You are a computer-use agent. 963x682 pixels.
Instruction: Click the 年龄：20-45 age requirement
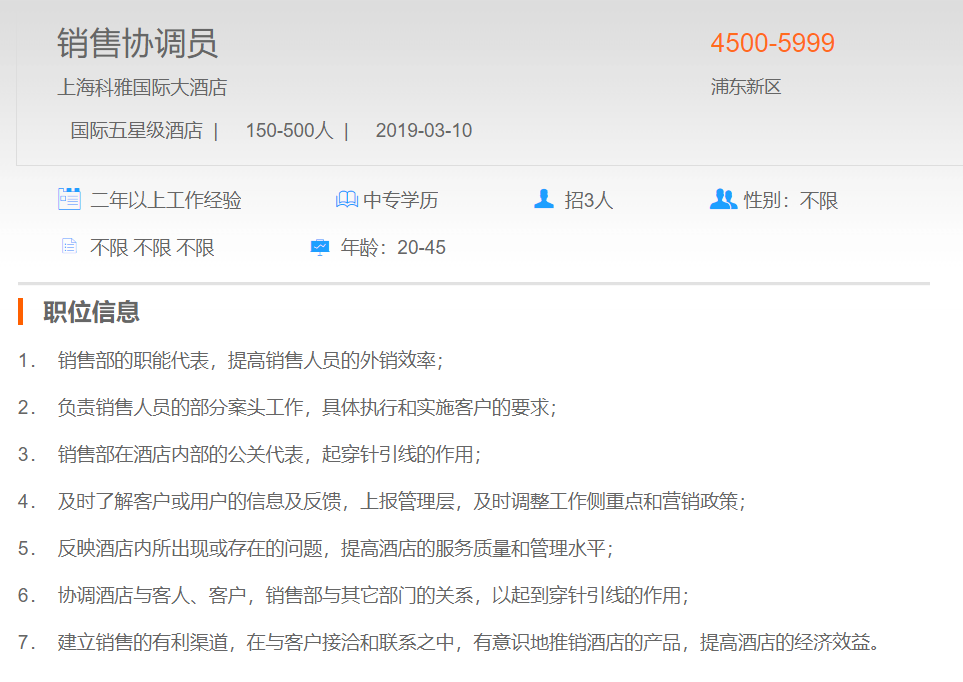(x=393, y=247)
